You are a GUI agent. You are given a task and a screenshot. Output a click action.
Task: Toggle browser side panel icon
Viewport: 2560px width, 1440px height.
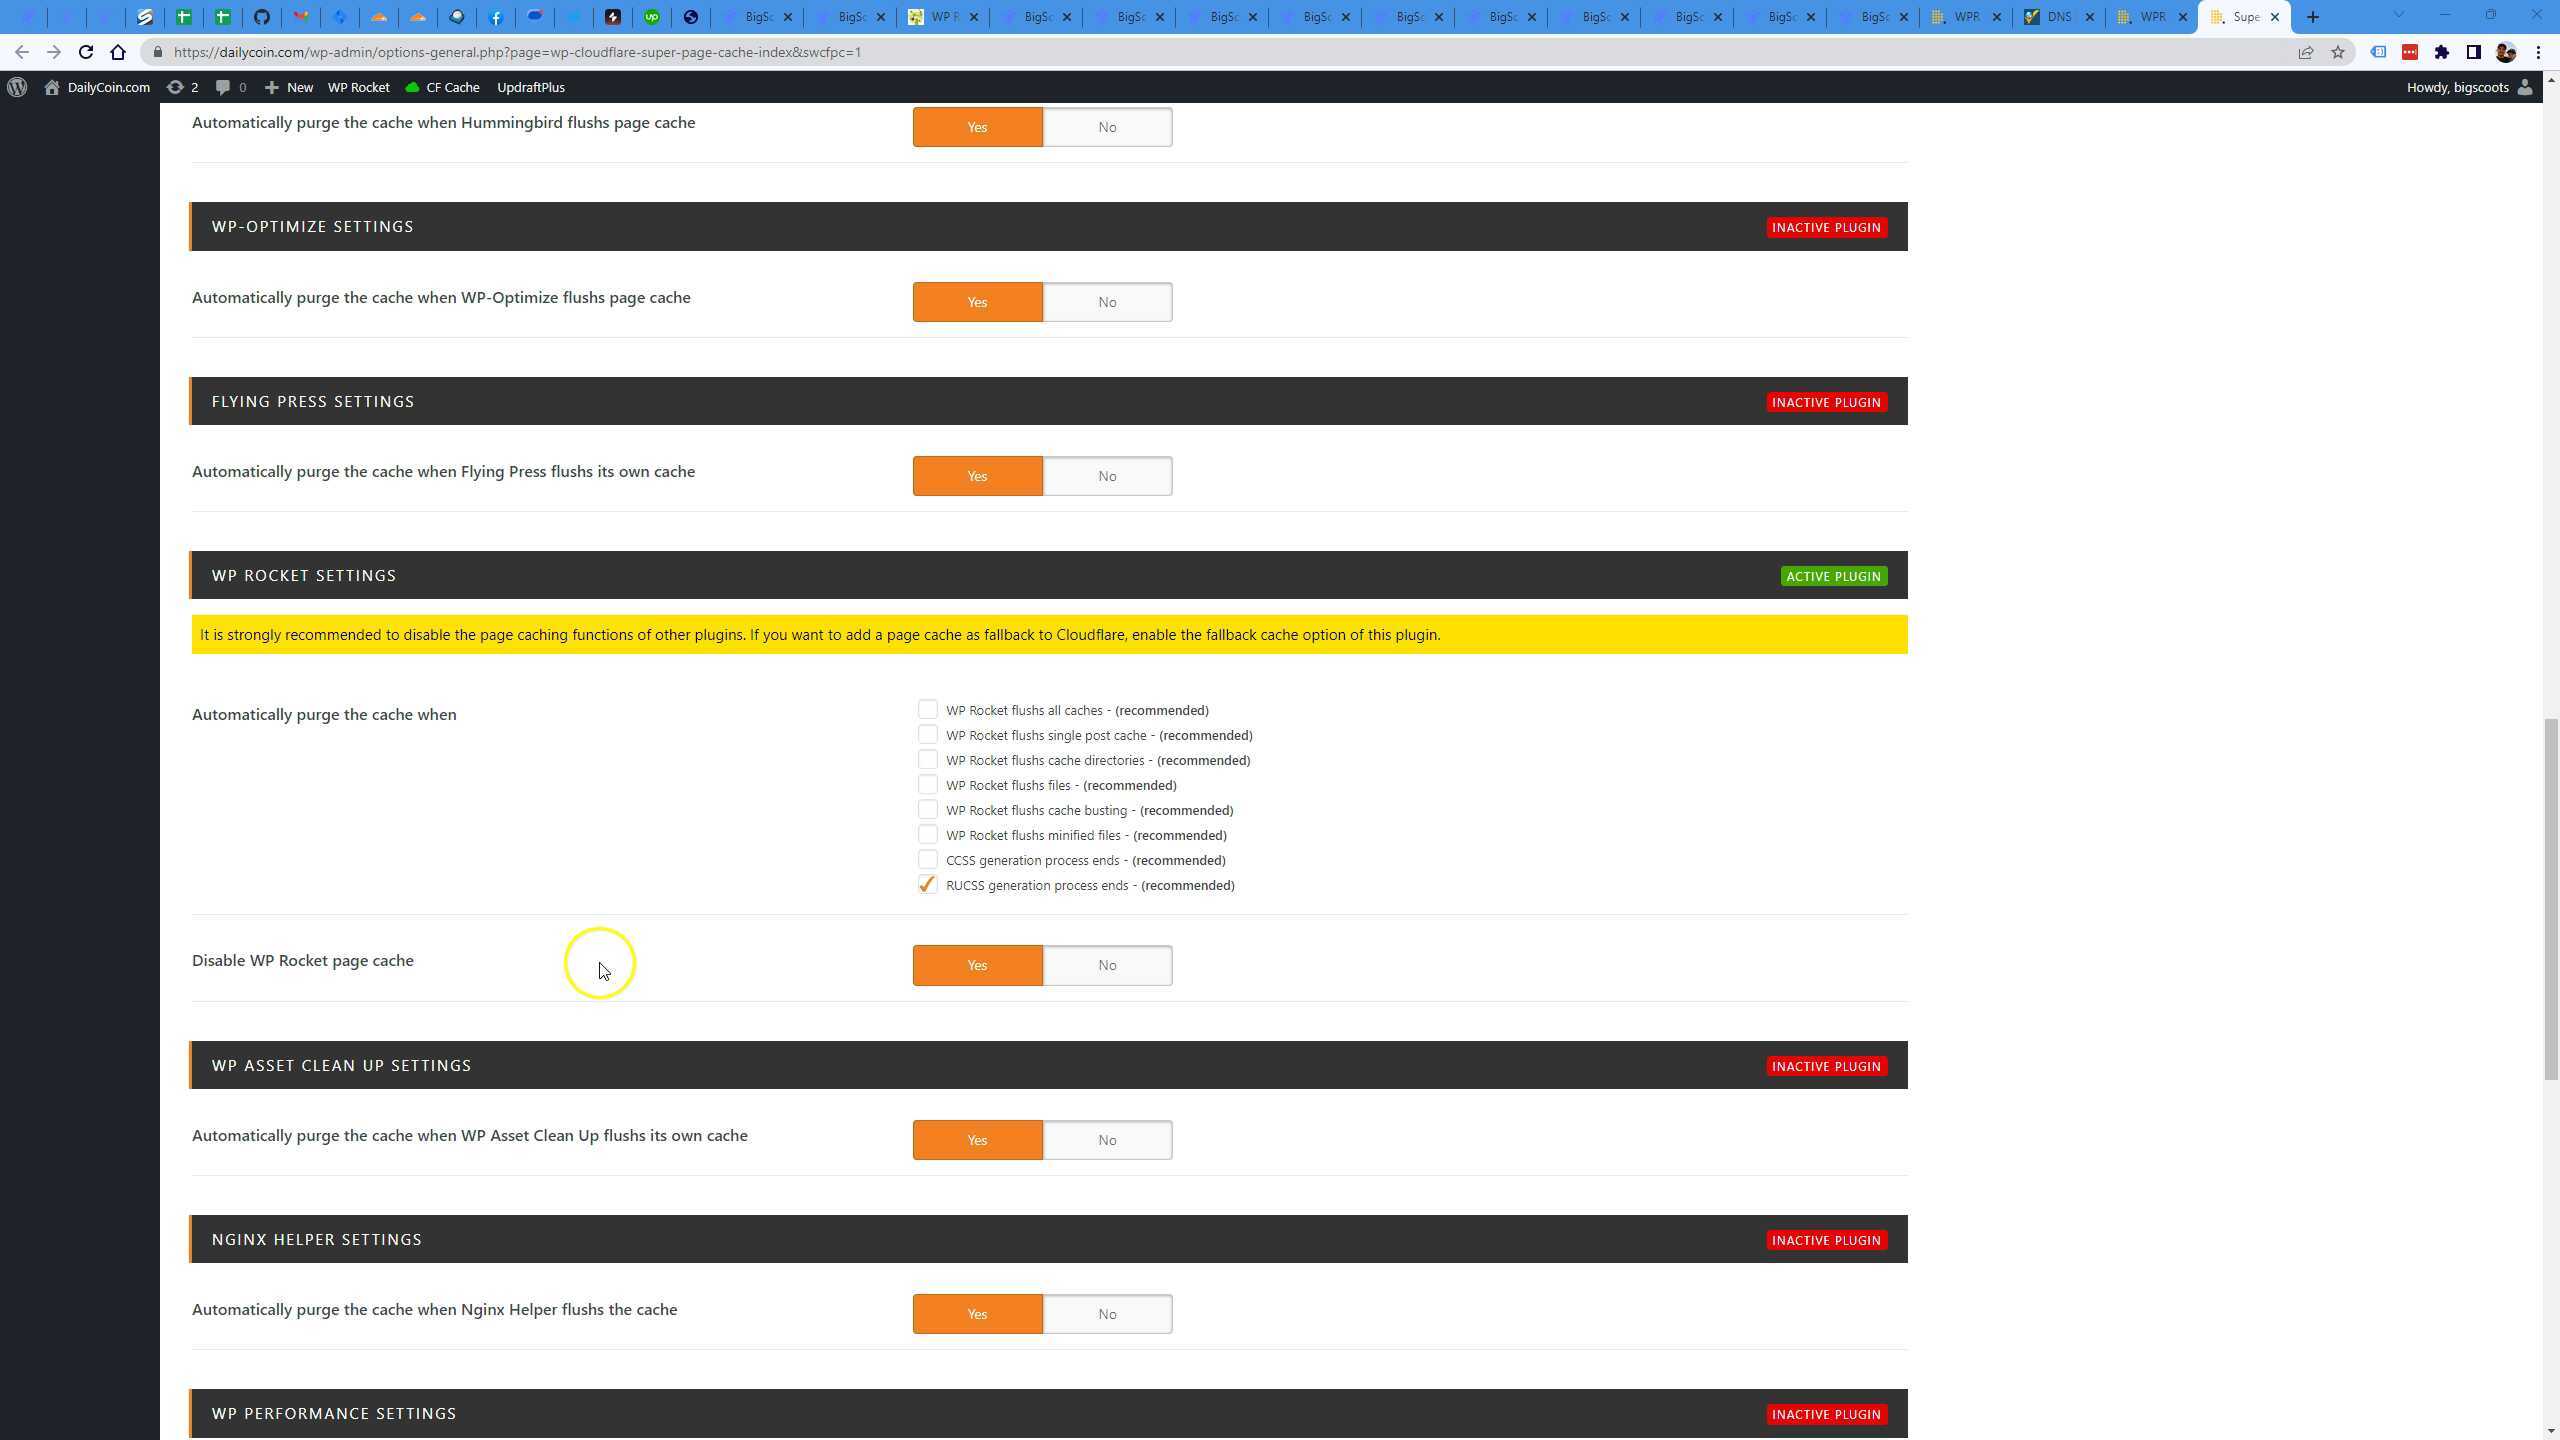[x=2473, y=52]
